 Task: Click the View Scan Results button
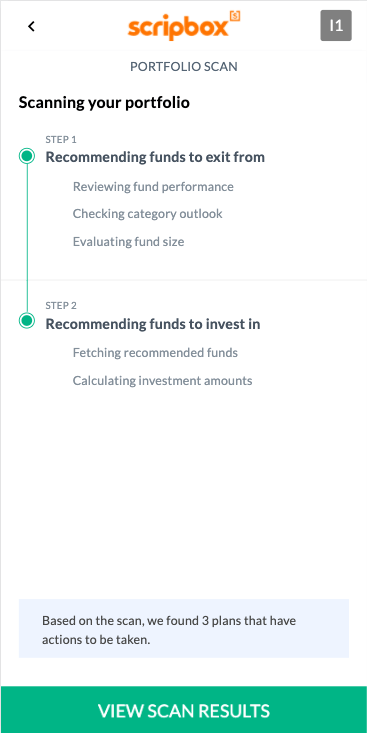click(x=184, y=710)
